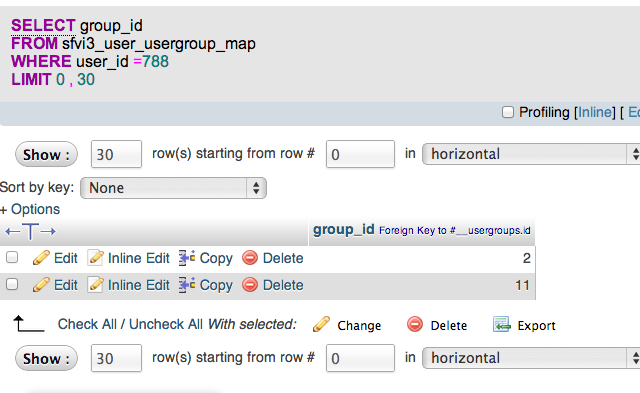Click the pencil Edit icon in group_id 2 row
Image resolution: width=640 pixels, height=393 pixels.
41,258
